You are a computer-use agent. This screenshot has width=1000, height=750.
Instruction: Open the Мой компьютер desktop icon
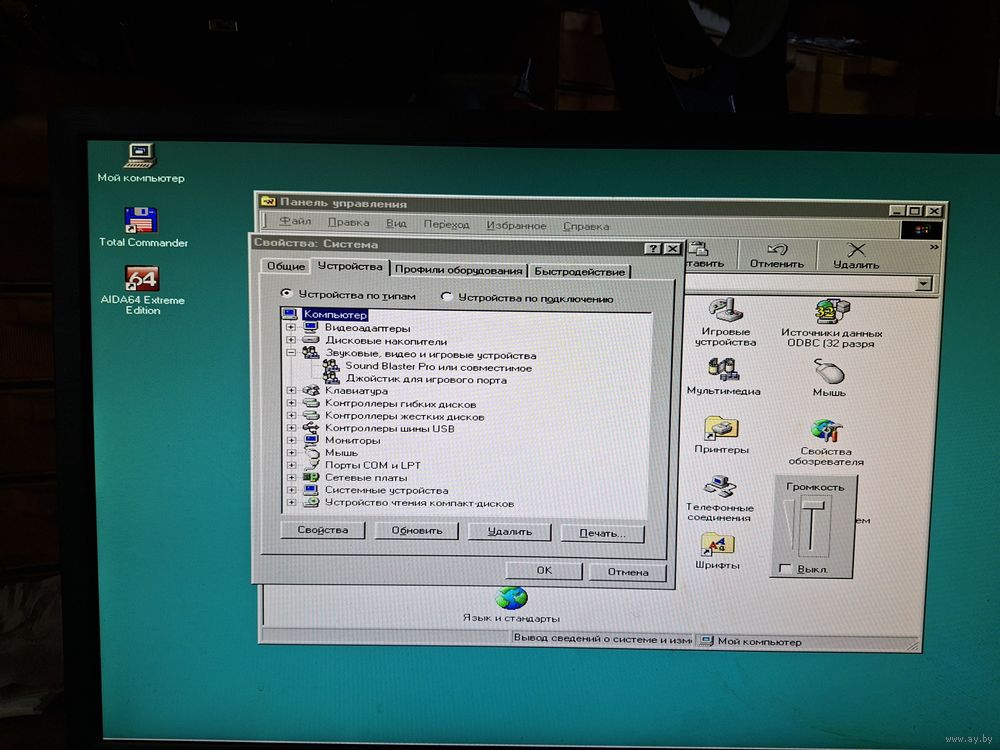140,156
